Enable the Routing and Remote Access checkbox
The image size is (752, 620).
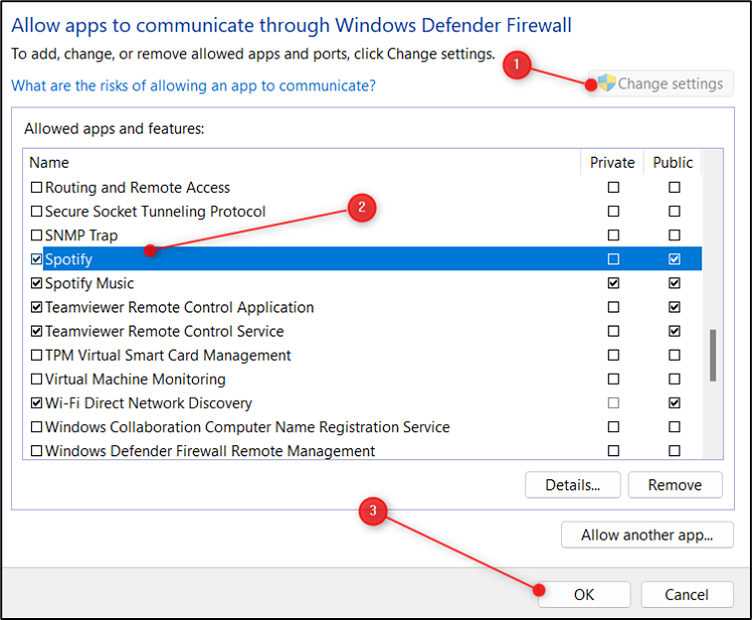pos(36,187)
